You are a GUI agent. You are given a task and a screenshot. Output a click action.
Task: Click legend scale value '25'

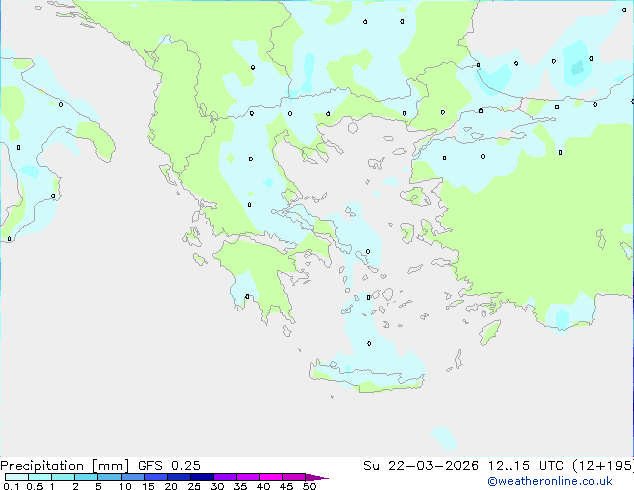[x=194, y=486]
